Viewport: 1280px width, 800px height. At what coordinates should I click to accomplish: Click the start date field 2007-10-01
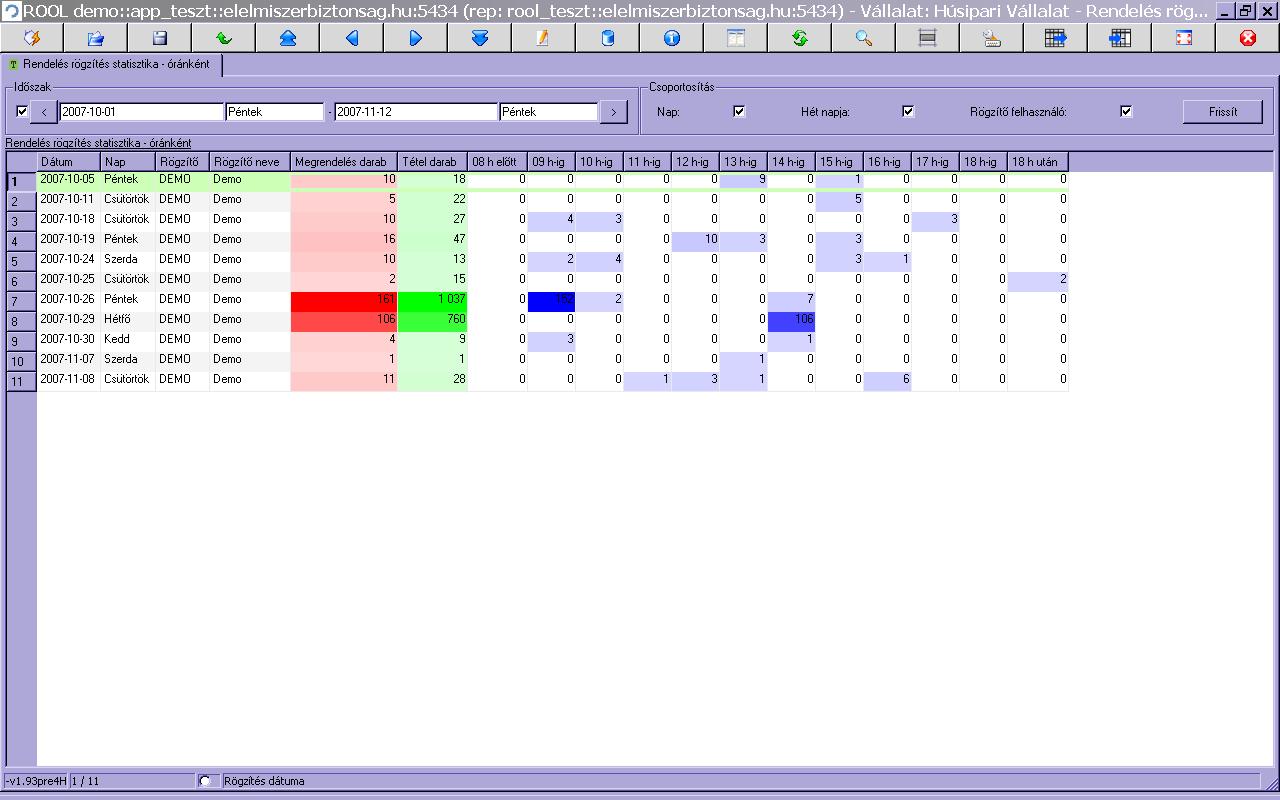140,112
